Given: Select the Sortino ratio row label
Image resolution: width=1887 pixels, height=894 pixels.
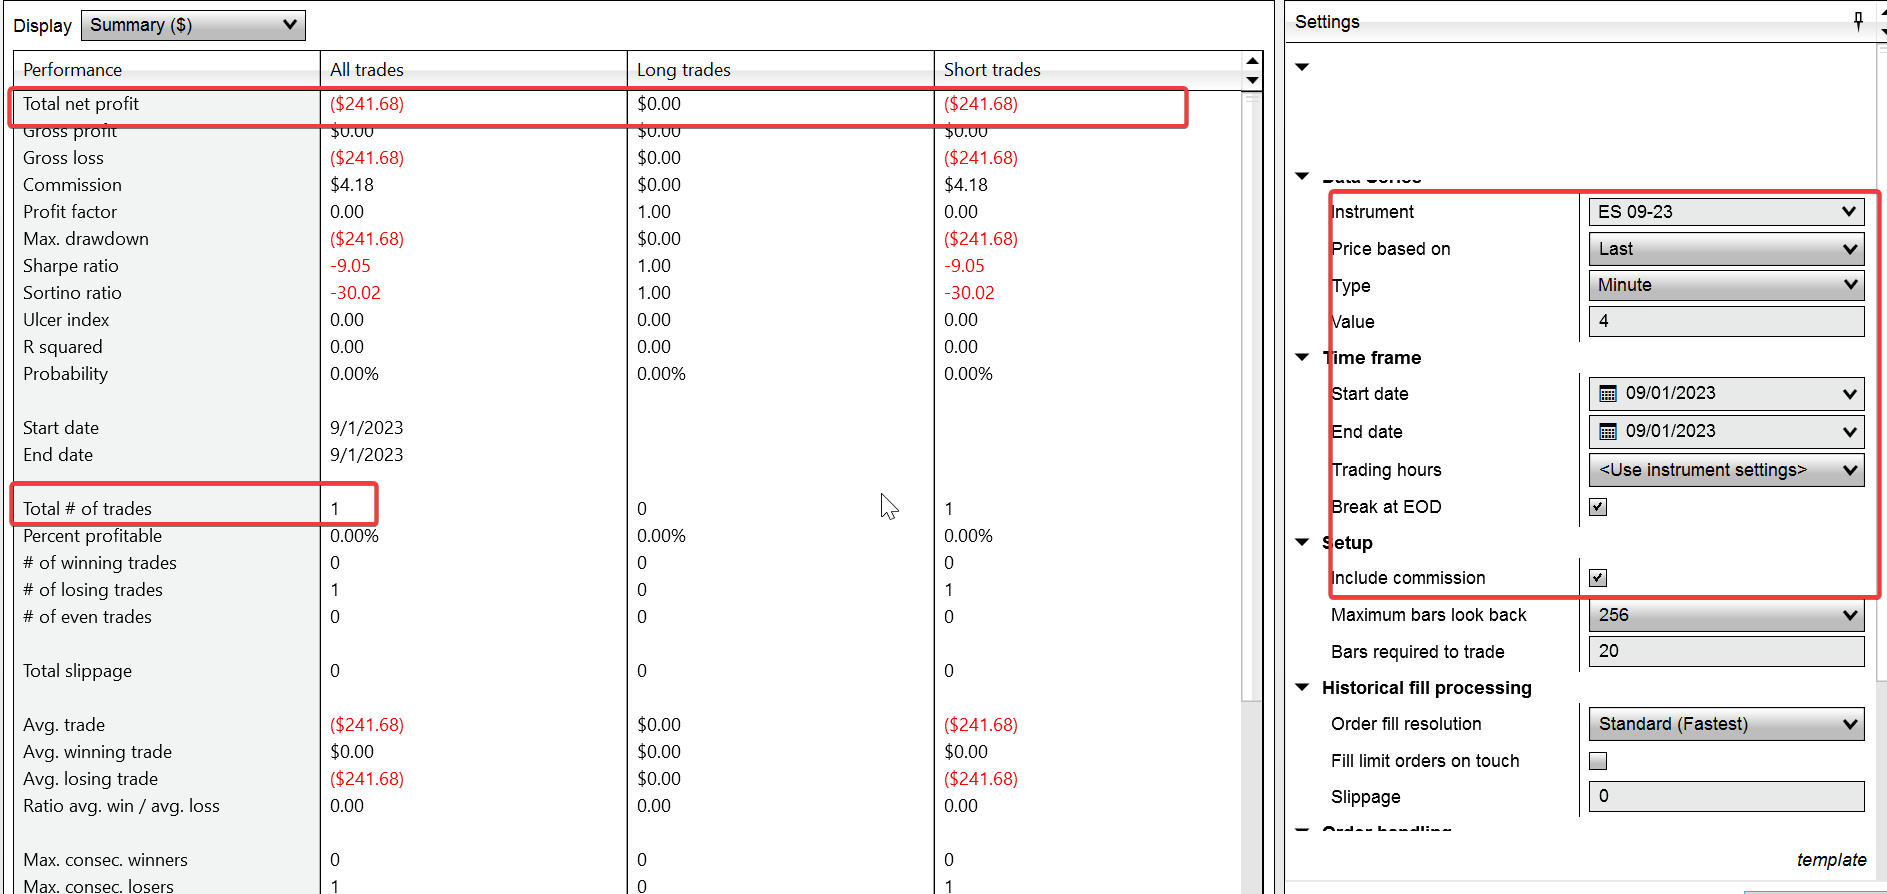Looking at the screenshot, I should pos(72,293).
